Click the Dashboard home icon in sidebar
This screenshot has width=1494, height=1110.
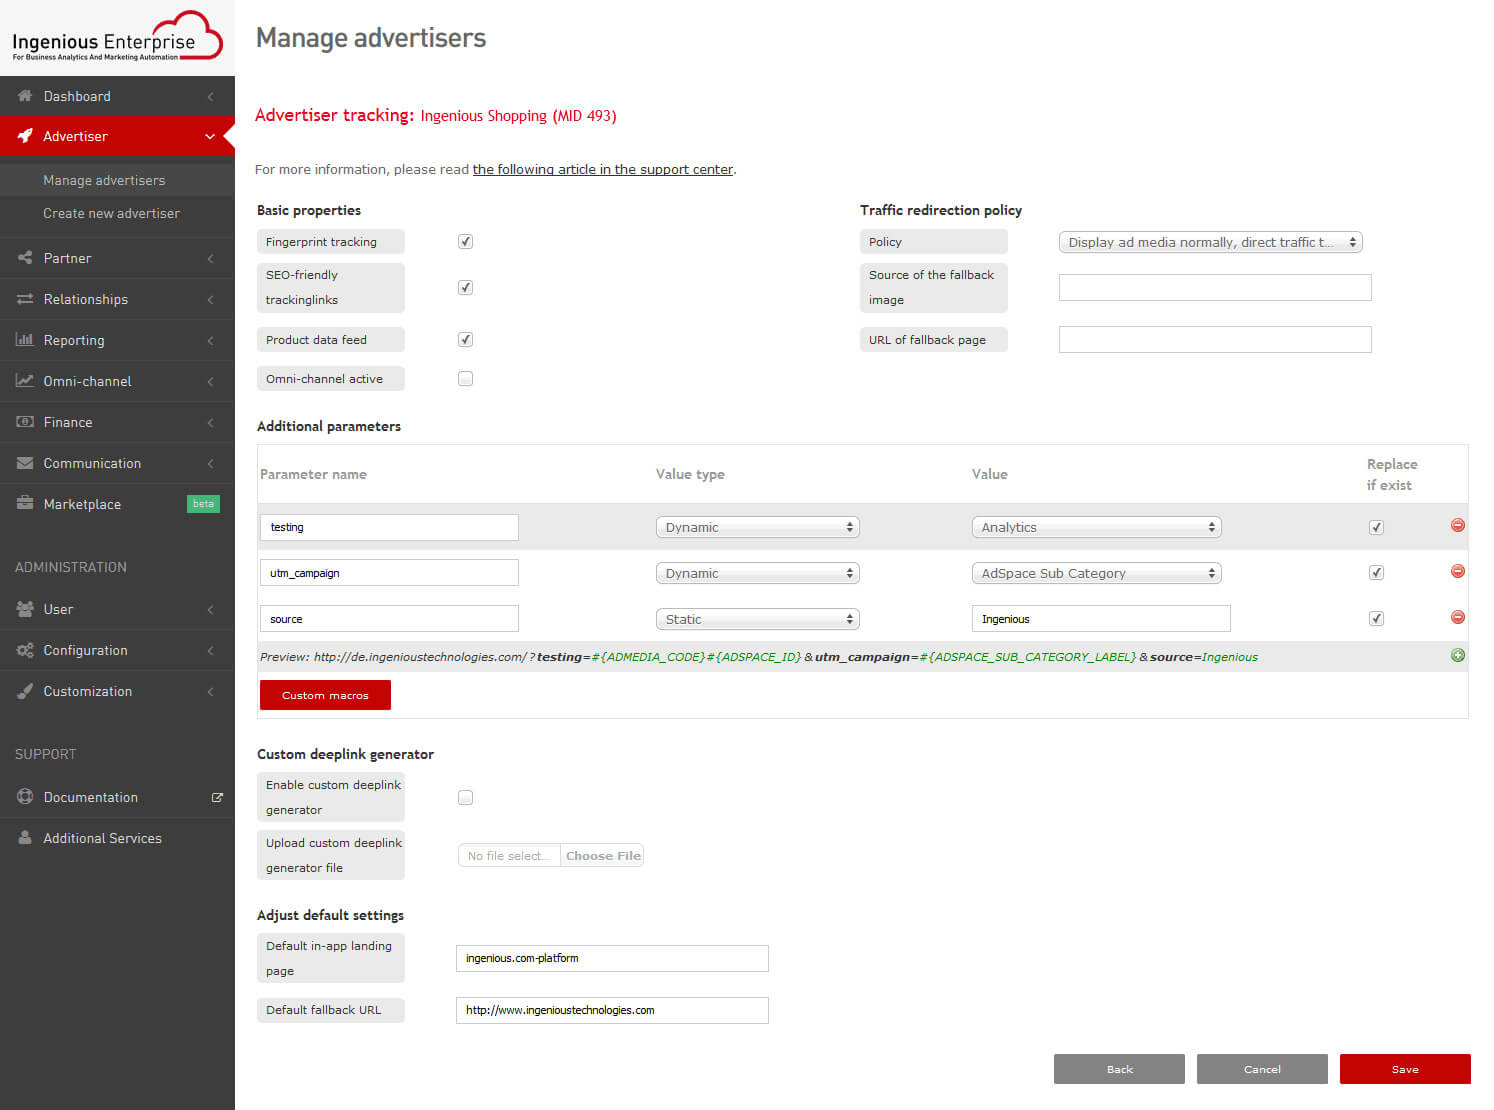pyautogui.click(x=25, y=96)
